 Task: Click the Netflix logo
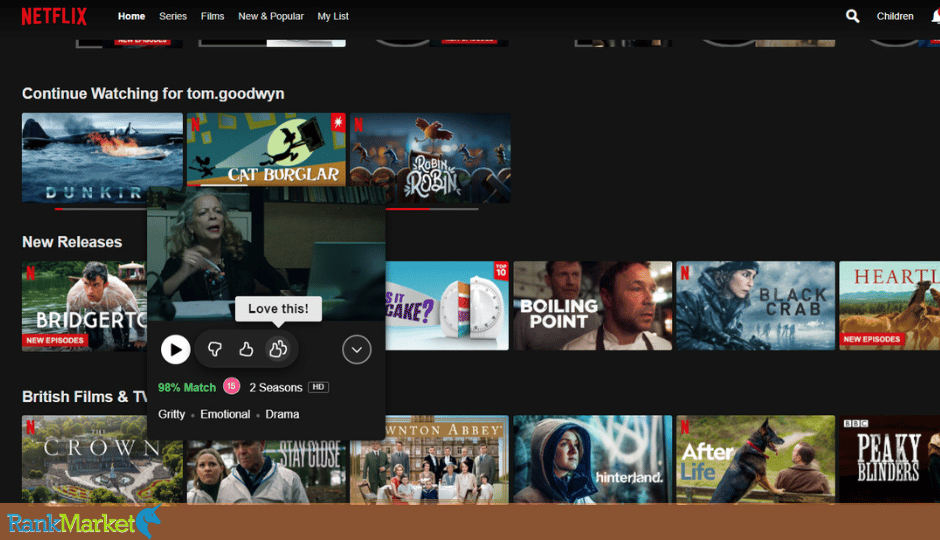pos(54,16)
